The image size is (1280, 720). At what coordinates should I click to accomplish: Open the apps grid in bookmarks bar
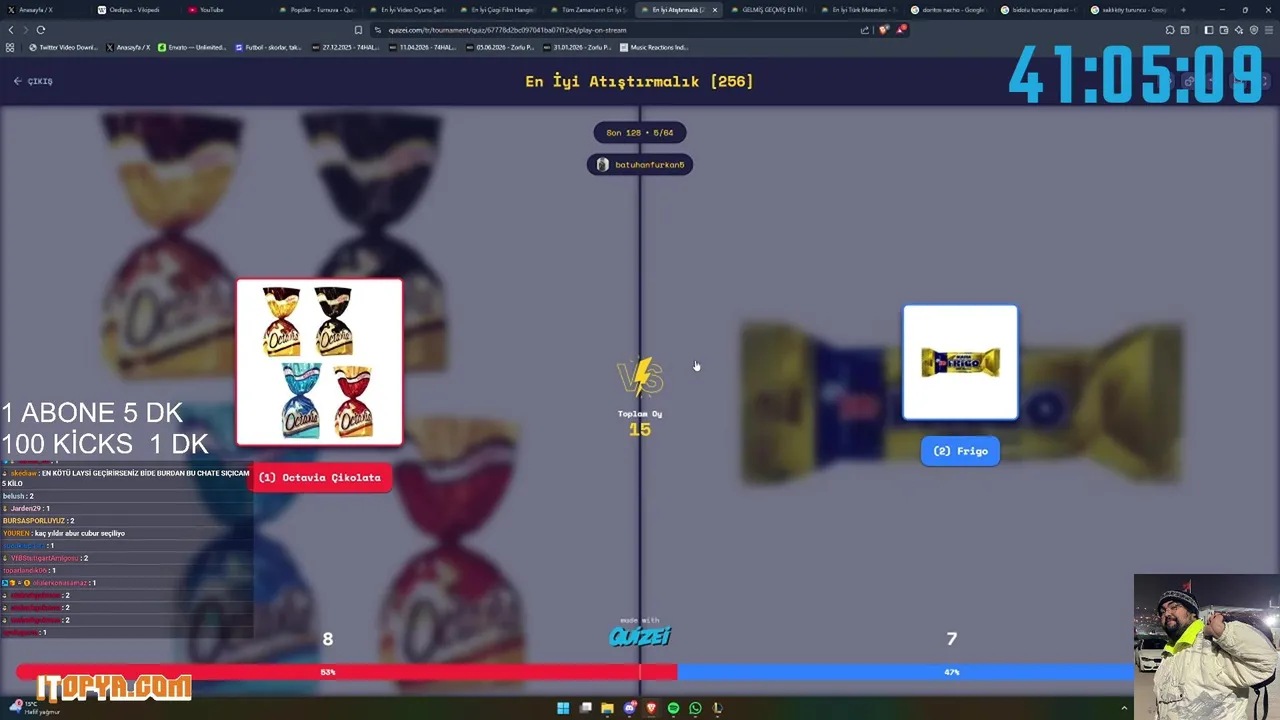click(10, 47)
